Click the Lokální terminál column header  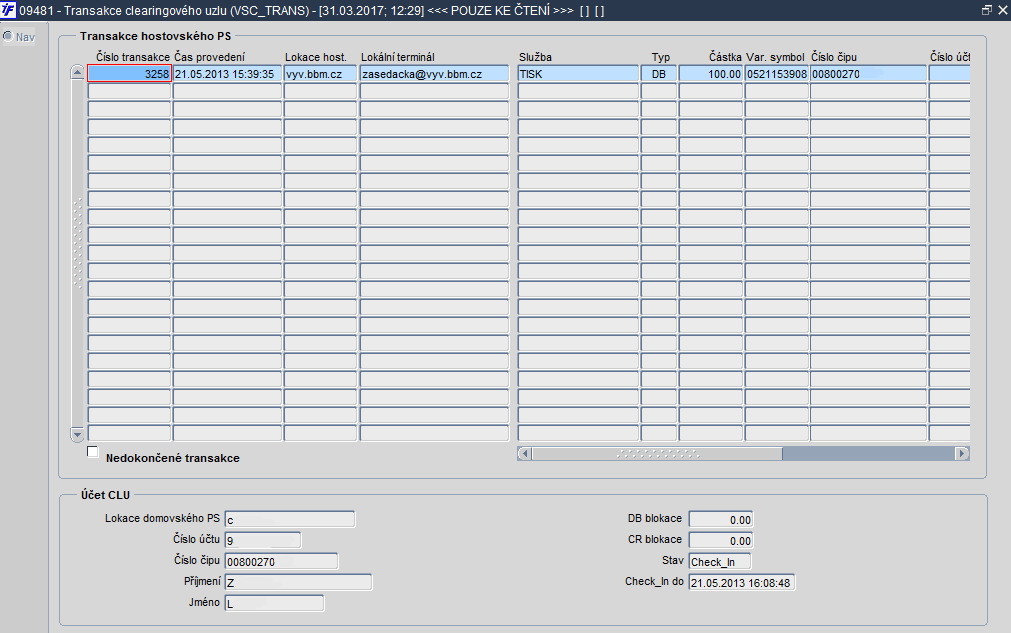point(398,57)
